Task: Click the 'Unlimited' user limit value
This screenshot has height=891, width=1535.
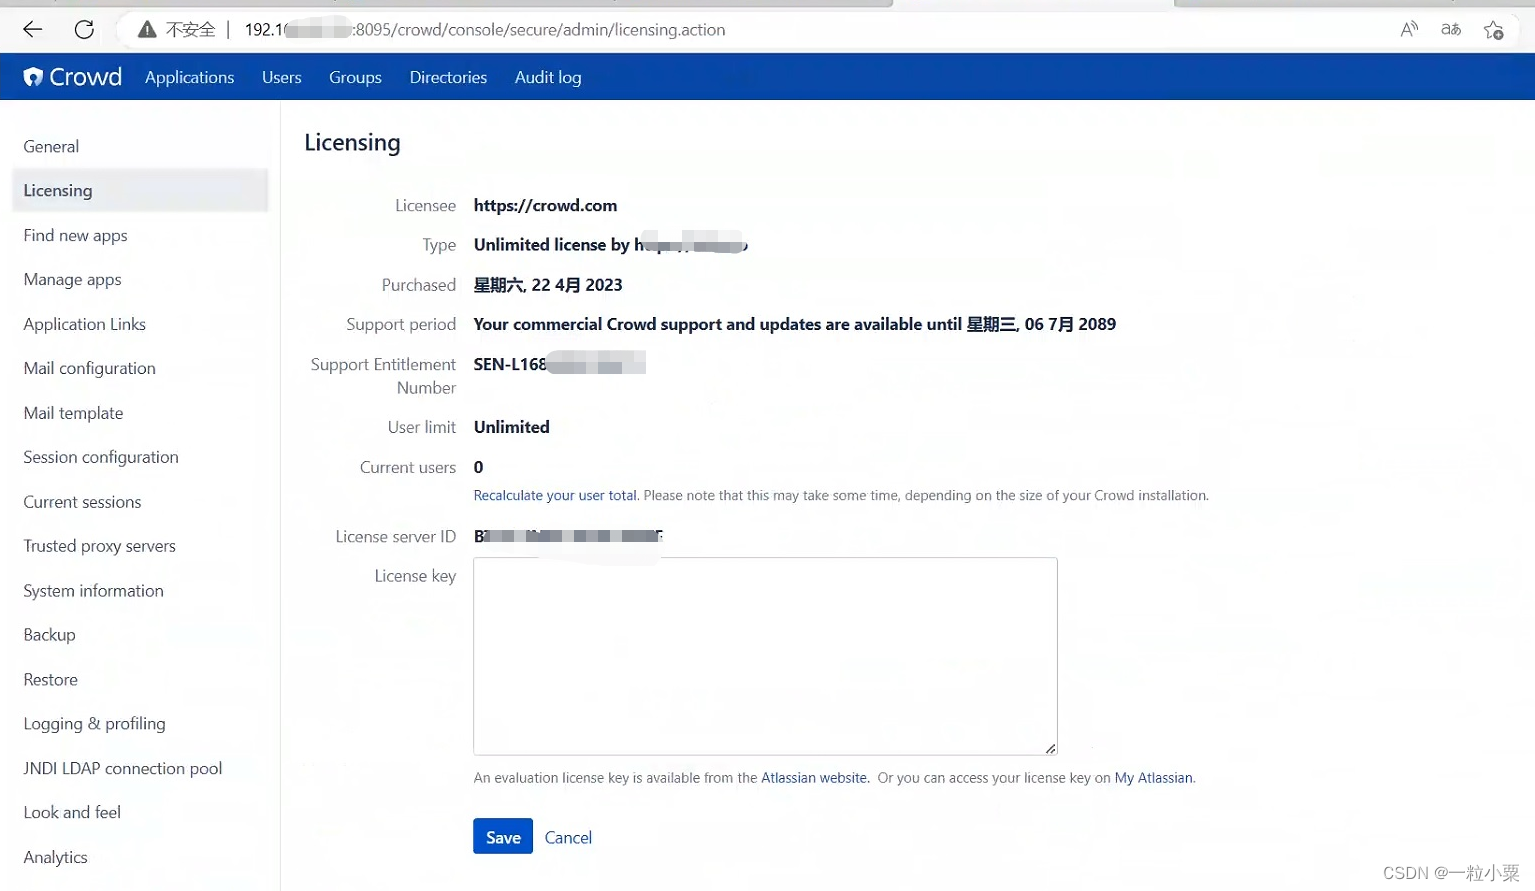Action: click(511, 427)
